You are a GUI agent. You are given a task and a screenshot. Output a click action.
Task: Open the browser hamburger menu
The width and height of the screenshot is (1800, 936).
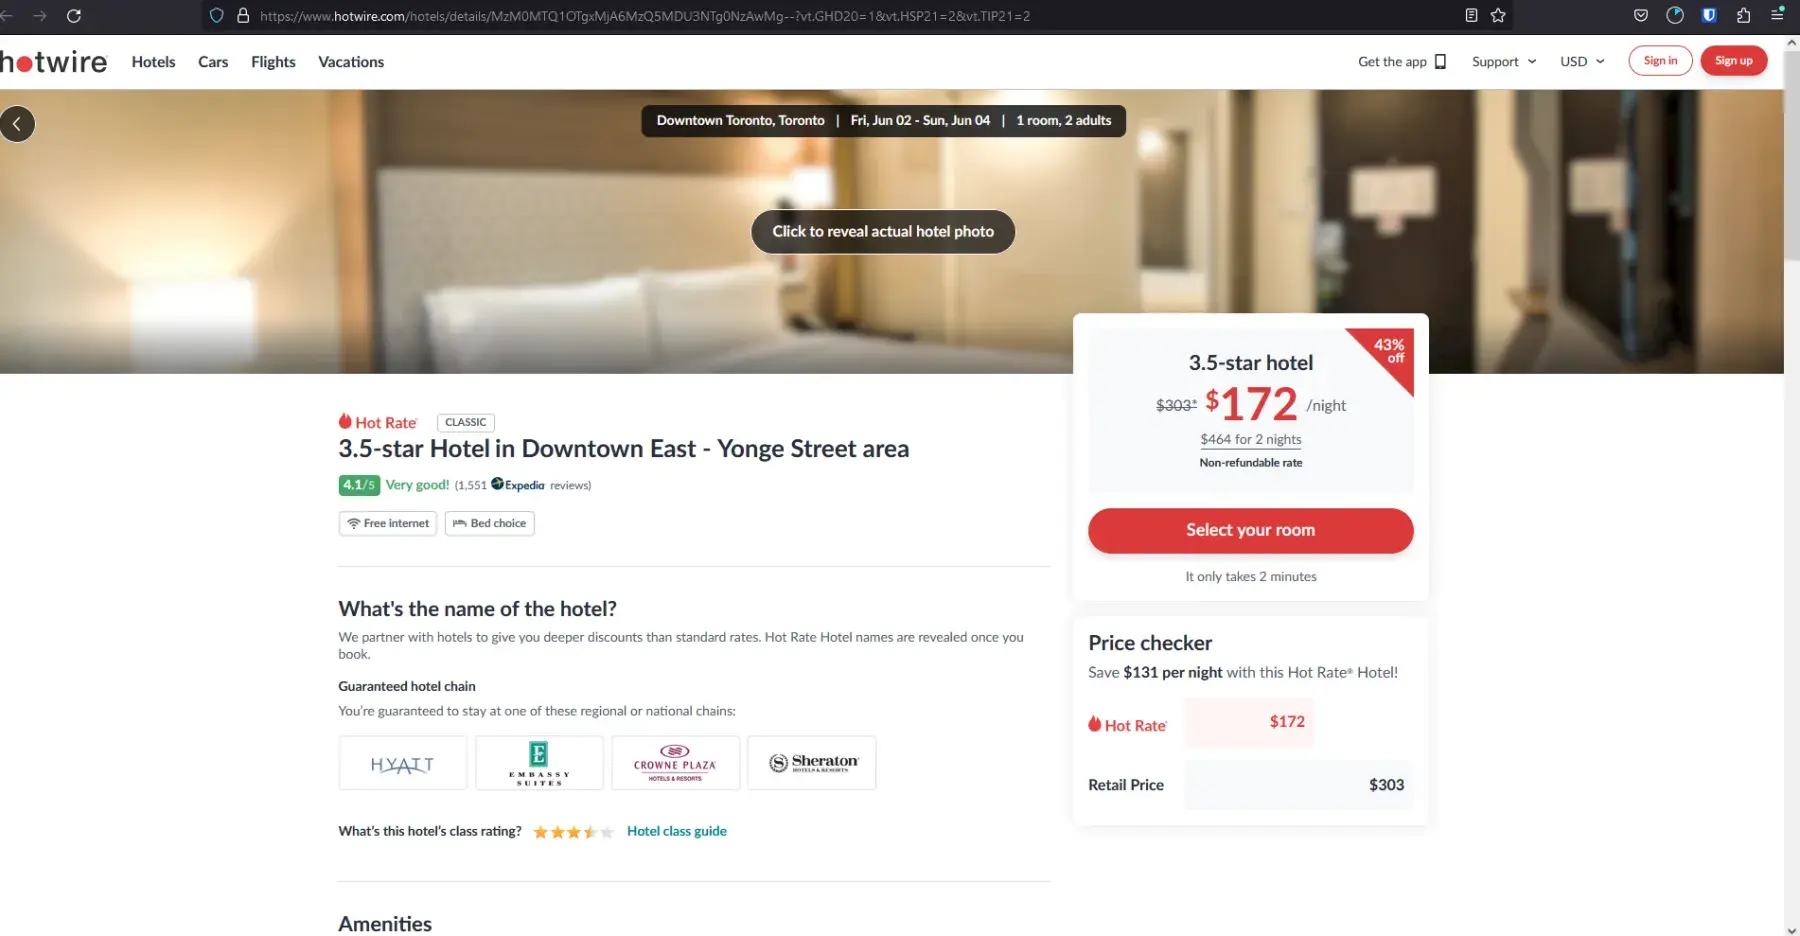[1777, 15]
